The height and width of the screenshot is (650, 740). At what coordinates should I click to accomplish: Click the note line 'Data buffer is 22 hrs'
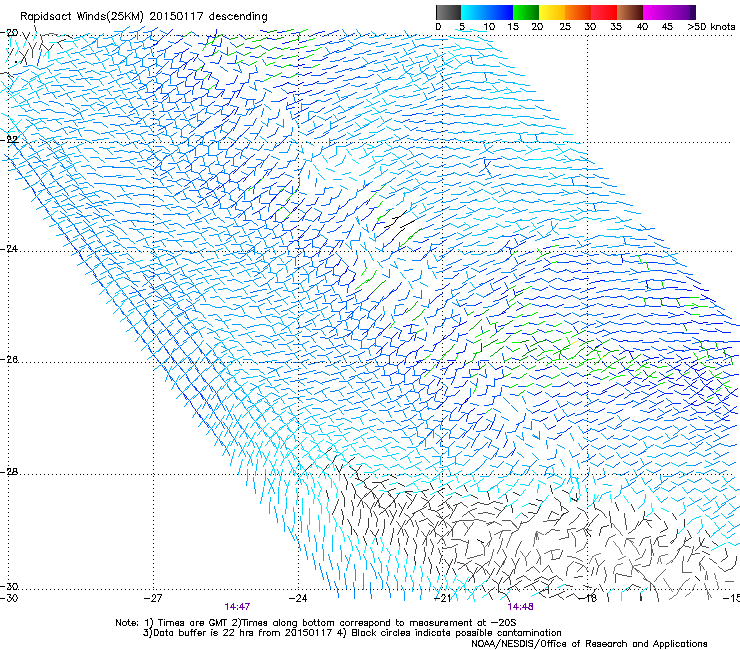tap(202, 633)
